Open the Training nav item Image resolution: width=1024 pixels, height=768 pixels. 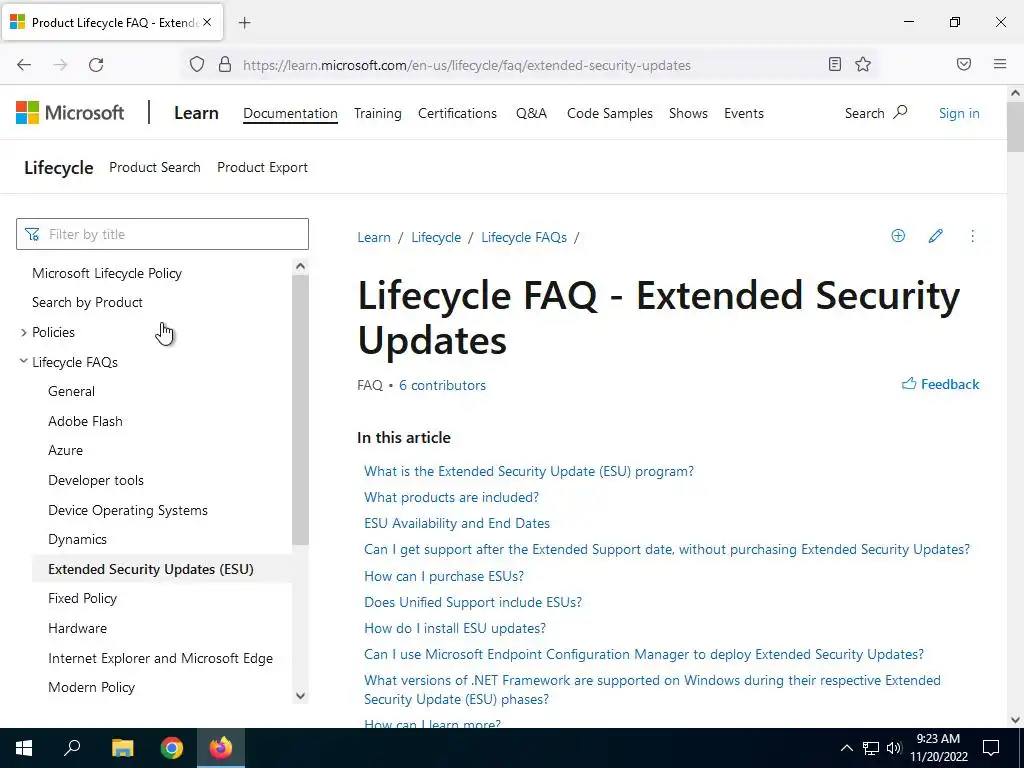[377, 113]
